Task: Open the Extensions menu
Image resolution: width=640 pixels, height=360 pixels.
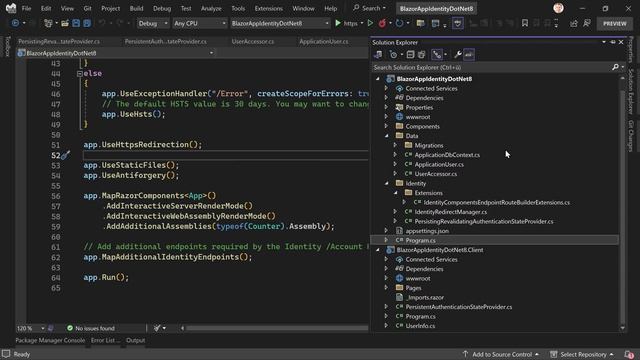Action: 269,8
